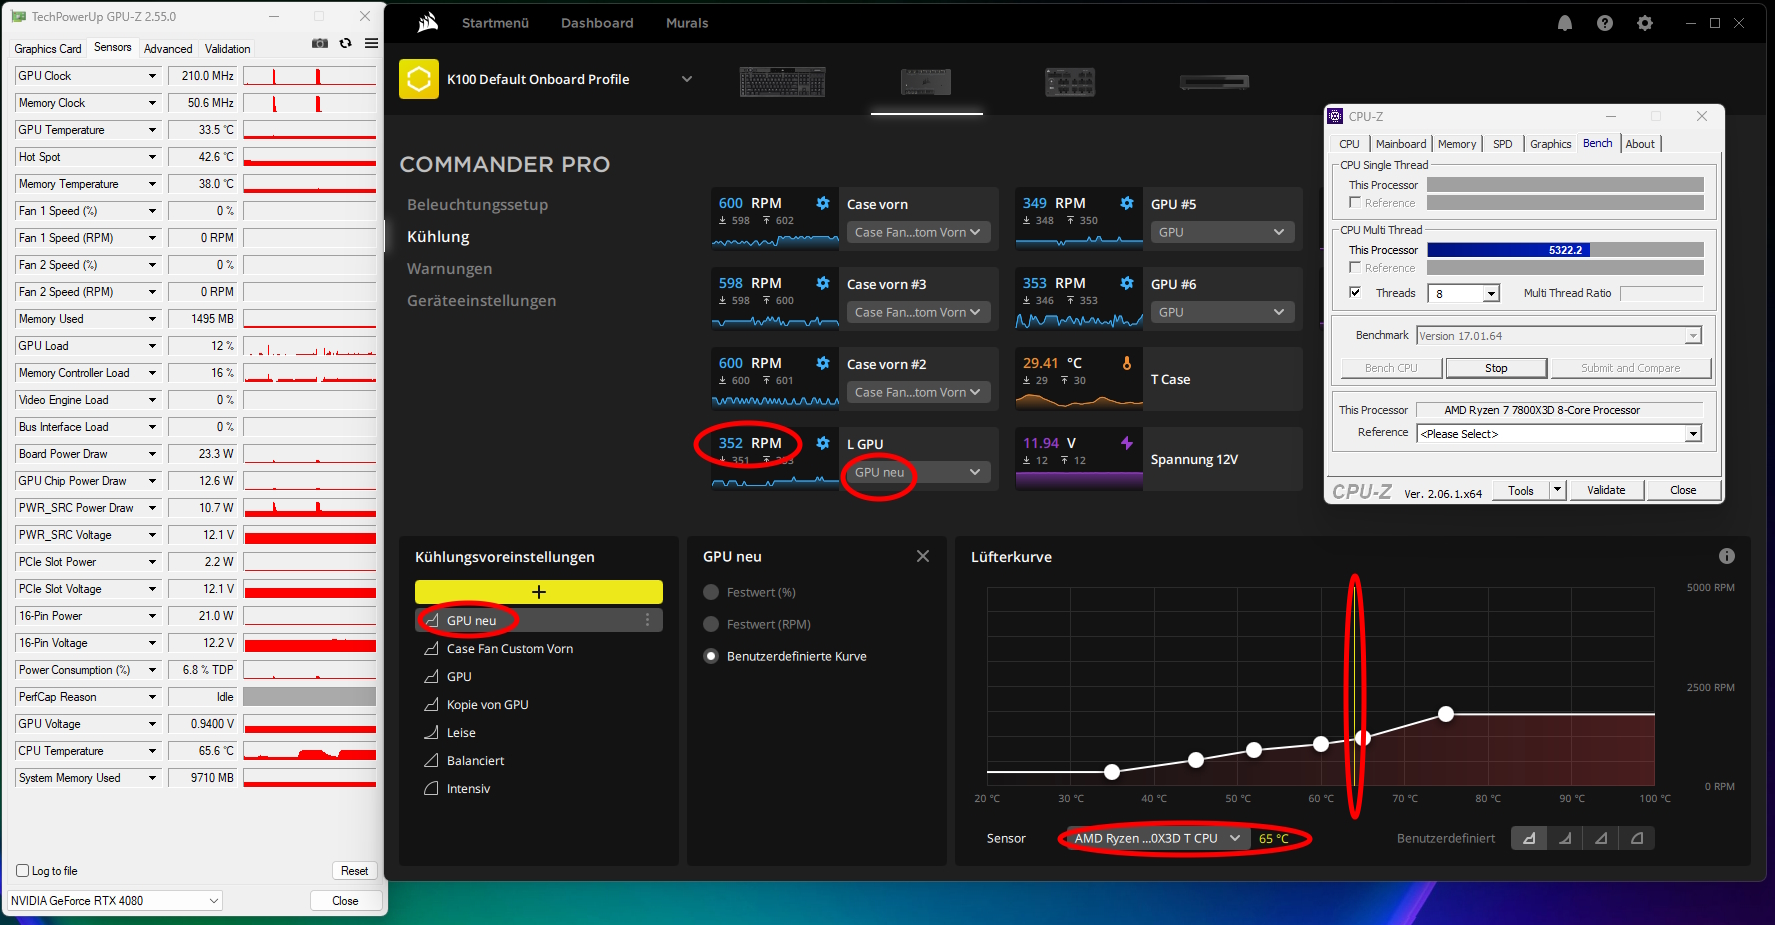The width and height of the screenshot is (1775, 925).
Task: Open iCUE notifications bell
Action: 1565,23
